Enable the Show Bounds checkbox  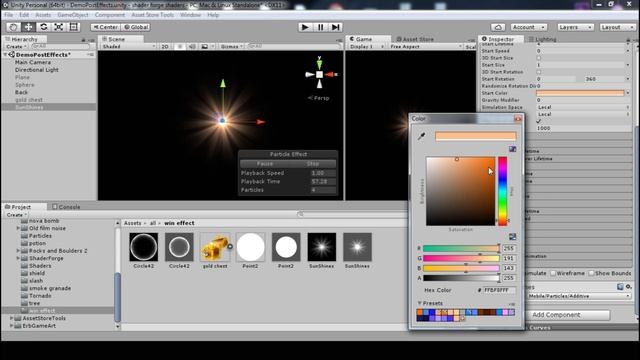click(591, 273)
